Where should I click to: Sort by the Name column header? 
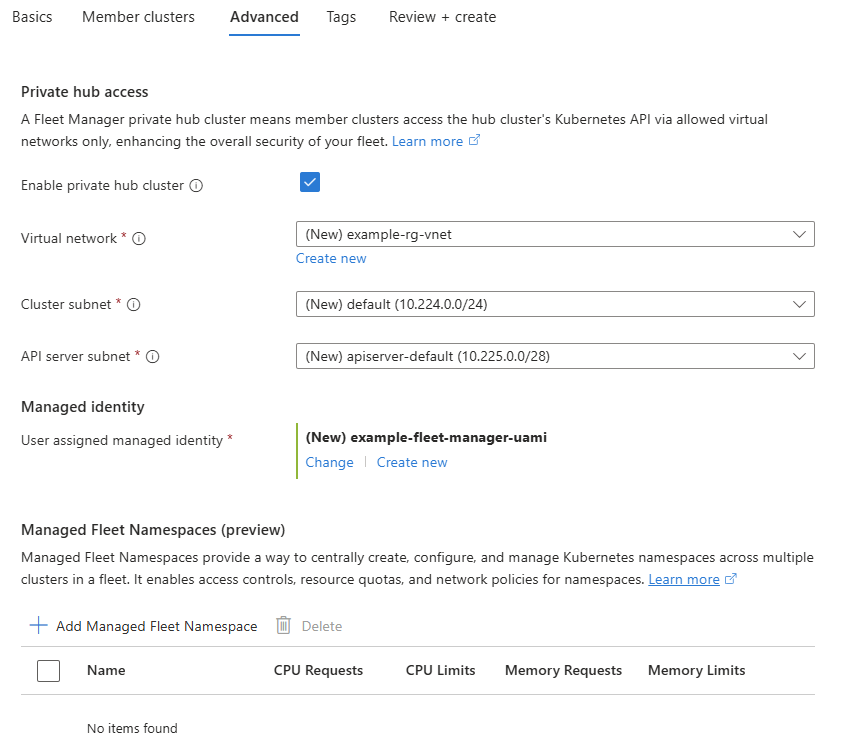[106, 671]
